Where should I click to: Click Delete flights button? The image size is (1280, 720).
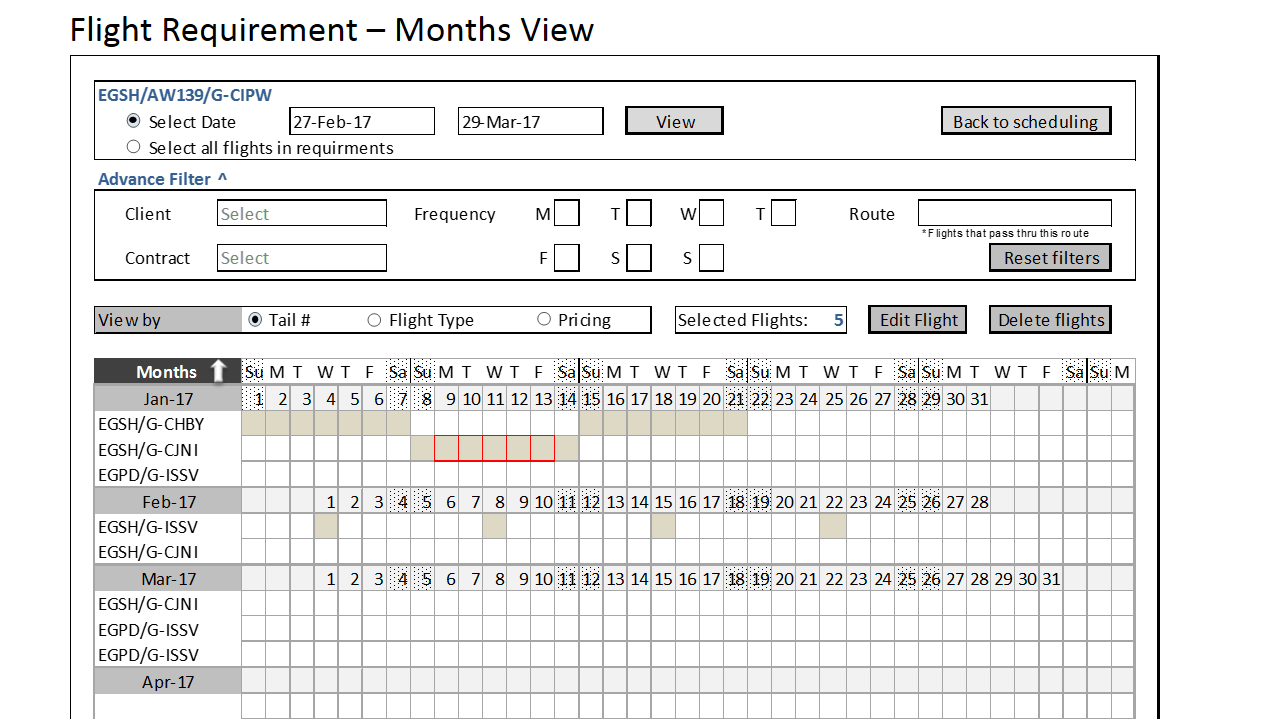pos(1050,320)
